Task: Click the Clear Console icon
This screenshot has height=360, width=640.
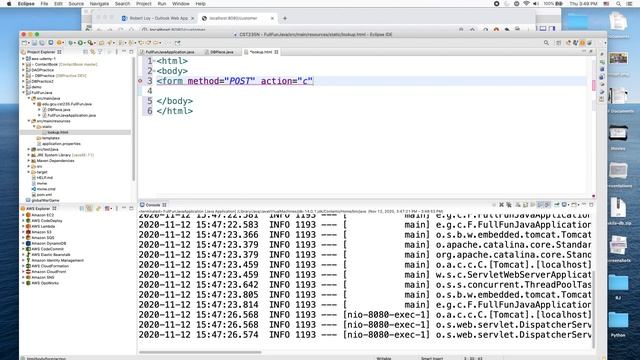Action: pyautogui.click(x=518, y=204)
